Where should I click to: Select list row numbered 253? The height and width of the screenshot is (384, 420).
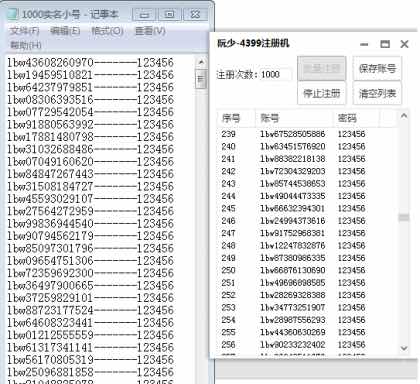pos(307,307)
